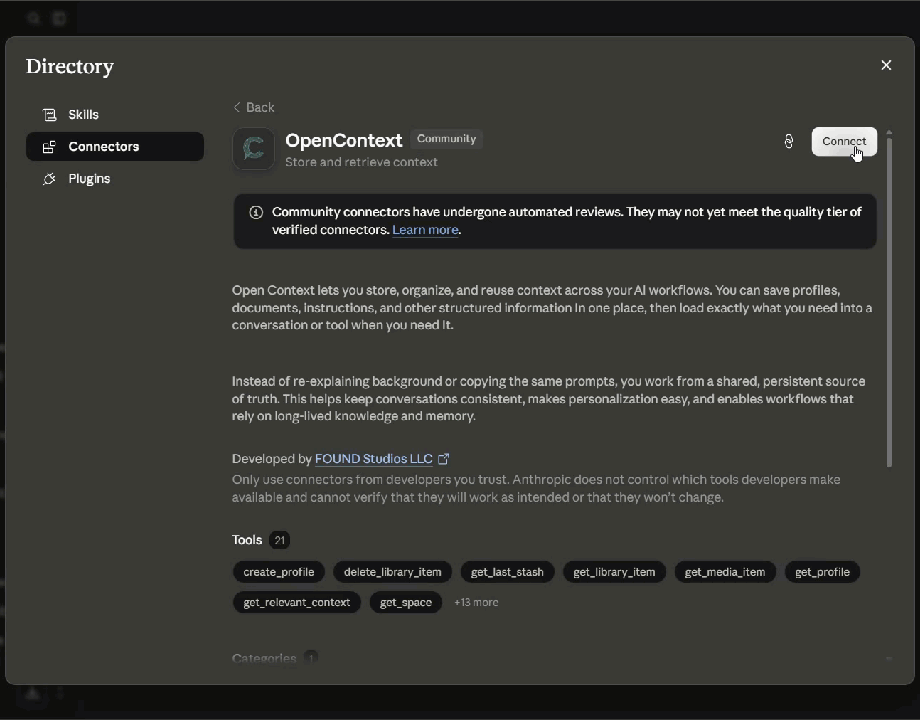
Task: Select the get_media_item tool chip
Action: (x=725, y=572)
